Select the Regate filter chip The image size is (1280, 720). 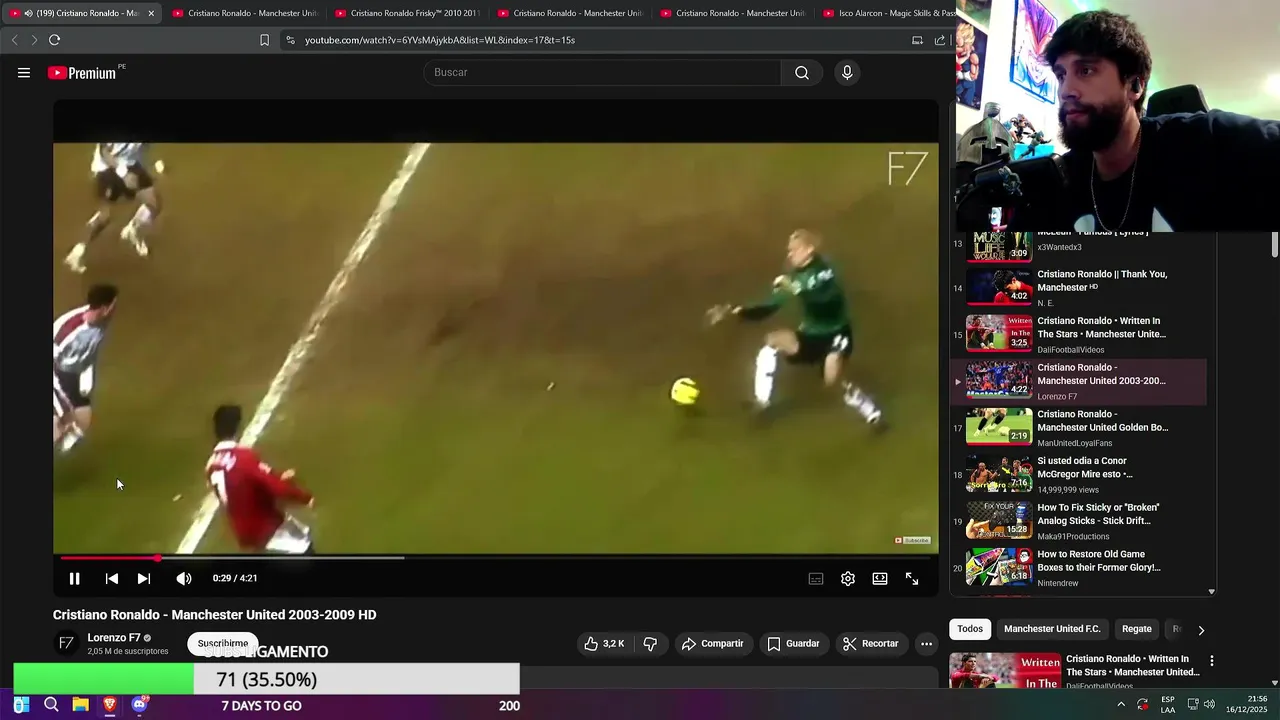pyautogui.click(x=1137, y=629)
